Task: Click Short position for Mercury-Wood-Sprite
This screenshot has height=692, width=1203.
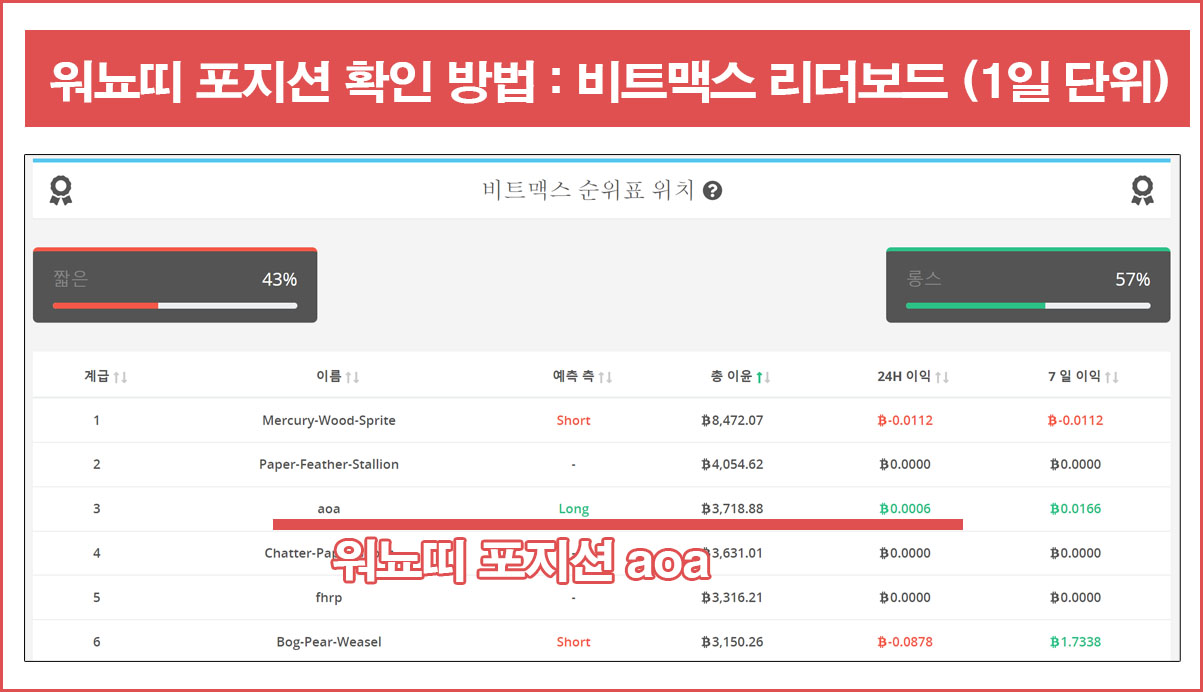Action: click(574, 420)
